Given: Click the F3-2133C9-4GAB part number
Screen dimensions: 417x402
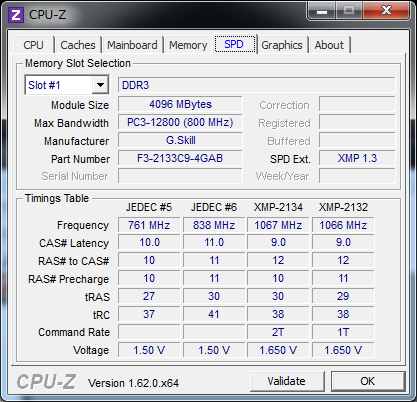Looking at the screenshot, I should point(180,158).
